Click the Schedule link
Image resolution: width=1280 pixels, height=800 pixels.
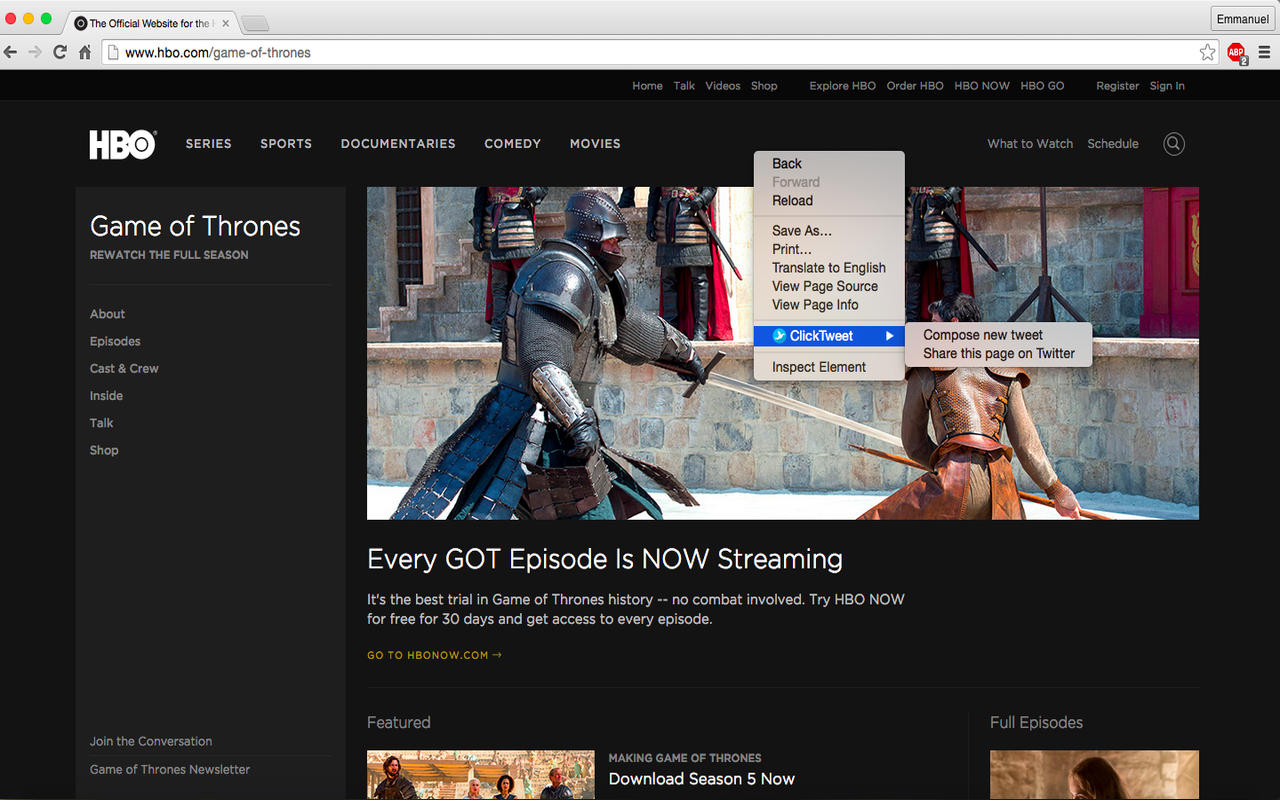pos(1113,144)
